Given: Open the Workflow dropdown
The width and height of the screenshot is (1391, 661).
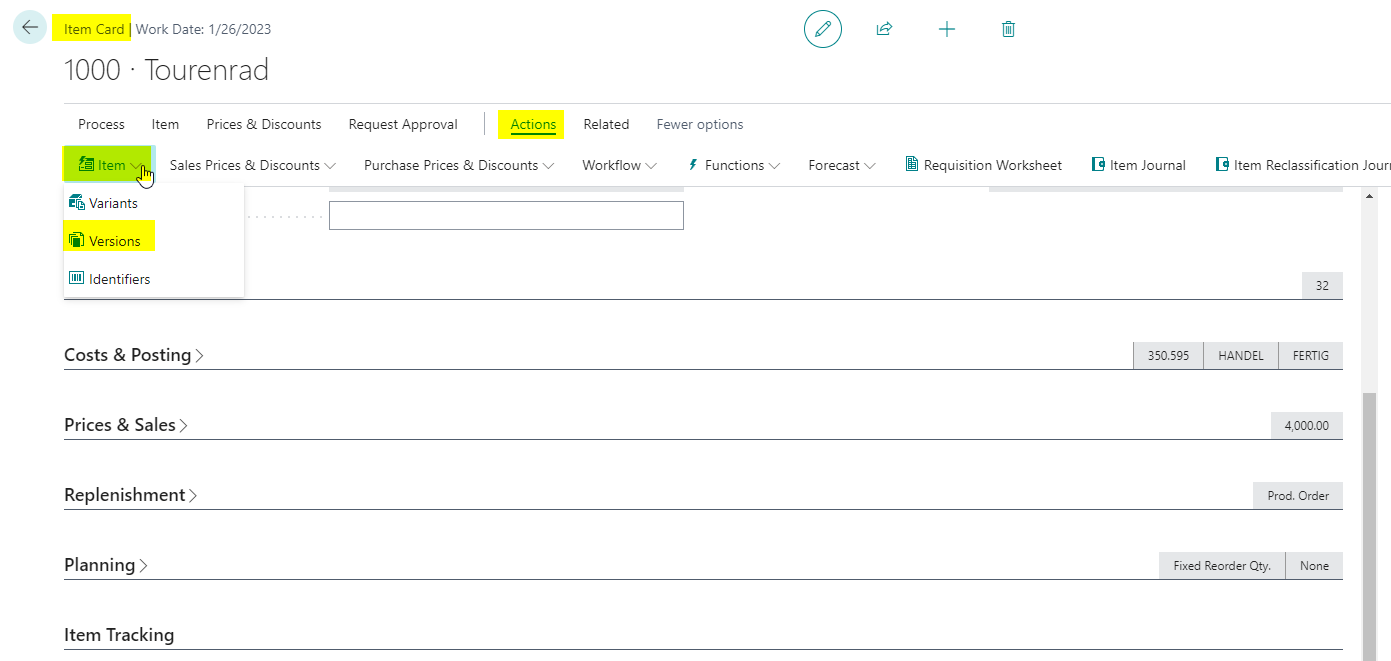Looking at the screenshot, I should (x=620, y=165).
